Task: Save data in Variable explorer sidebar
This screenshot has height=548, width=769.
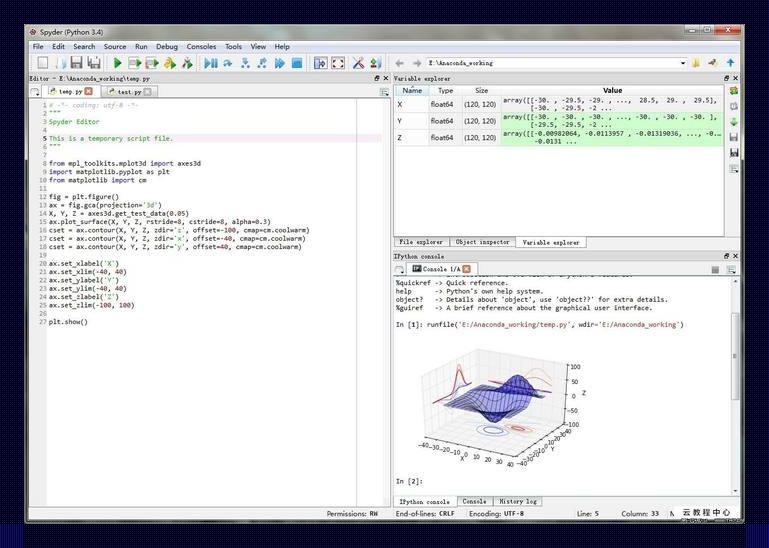Action: click(x=734, y=137)
